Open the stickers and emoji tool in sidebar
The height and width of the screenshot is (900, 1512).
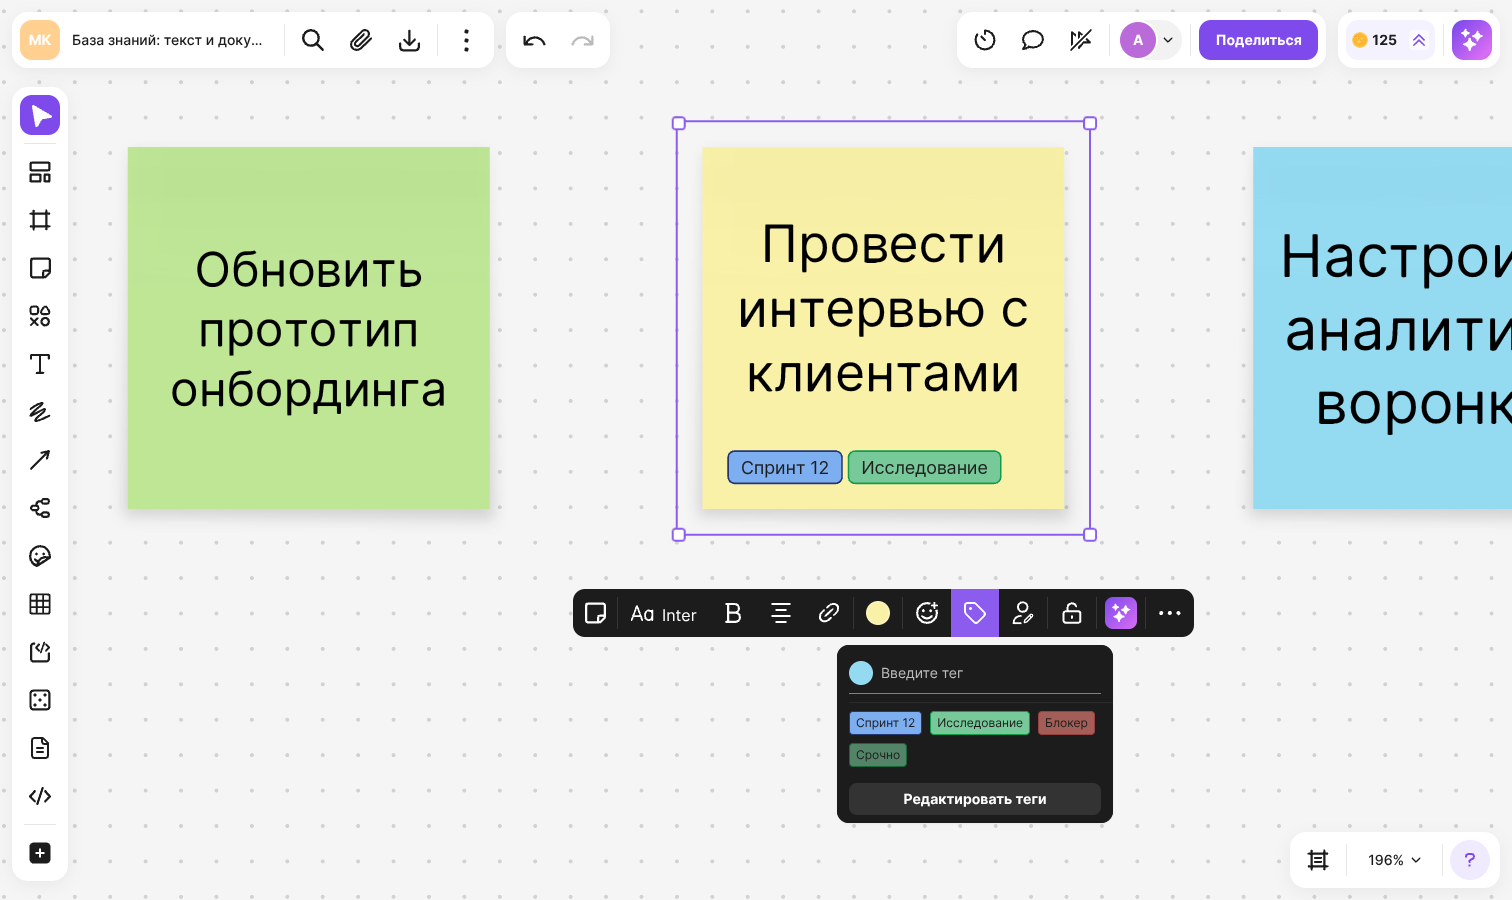click(40, 556)
